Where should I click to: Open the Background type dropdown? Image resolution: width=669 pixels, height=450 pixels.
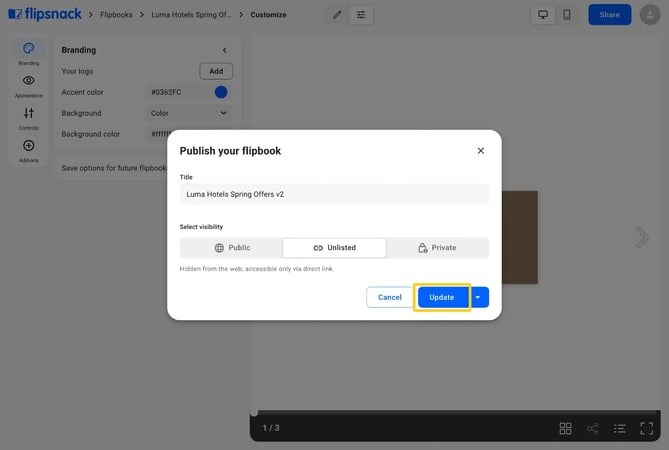click(189, 113)
